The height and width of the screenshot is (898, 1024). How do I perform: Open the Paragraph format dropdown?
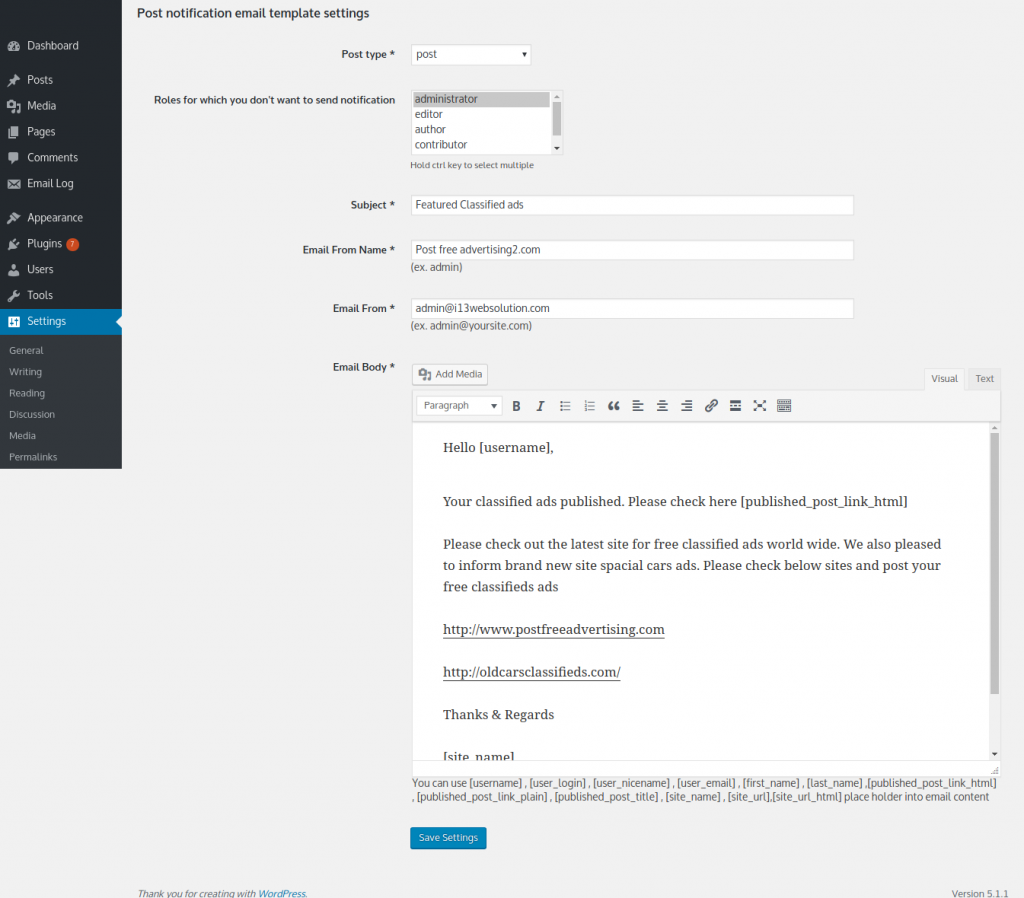pyautogui.click(x=459, y=406)
